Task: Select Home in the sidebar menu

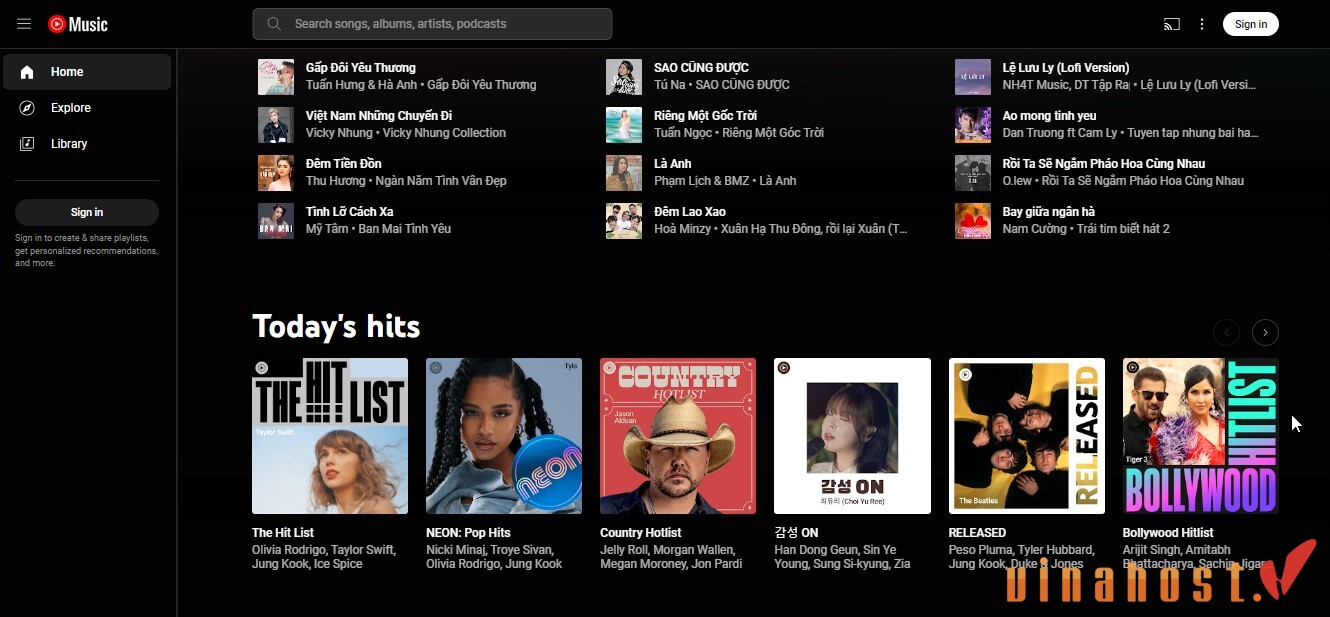Action: click(x=68, y=71)
